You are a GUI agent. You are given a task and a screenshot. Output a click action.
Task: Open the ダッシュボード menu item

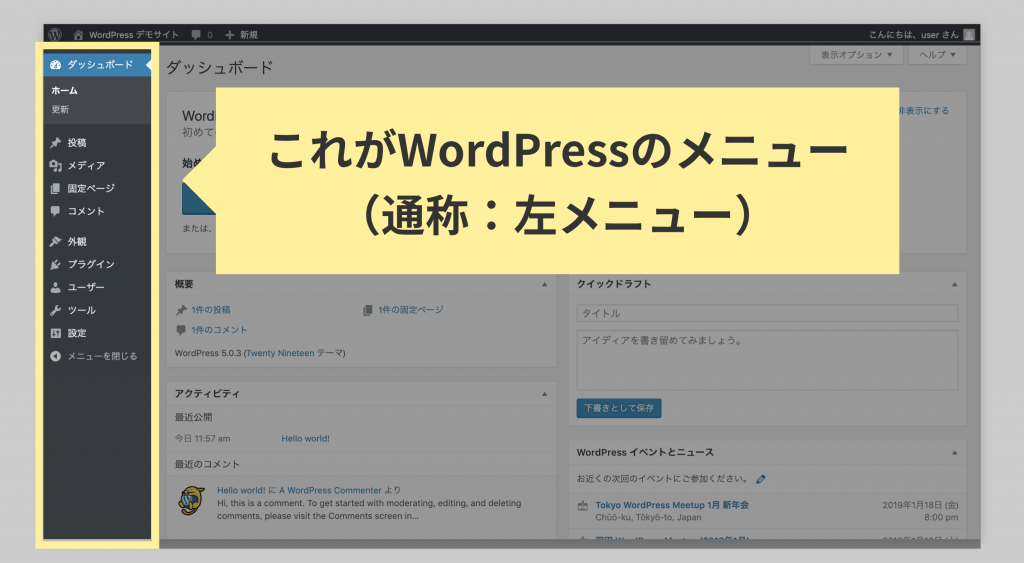97,65
